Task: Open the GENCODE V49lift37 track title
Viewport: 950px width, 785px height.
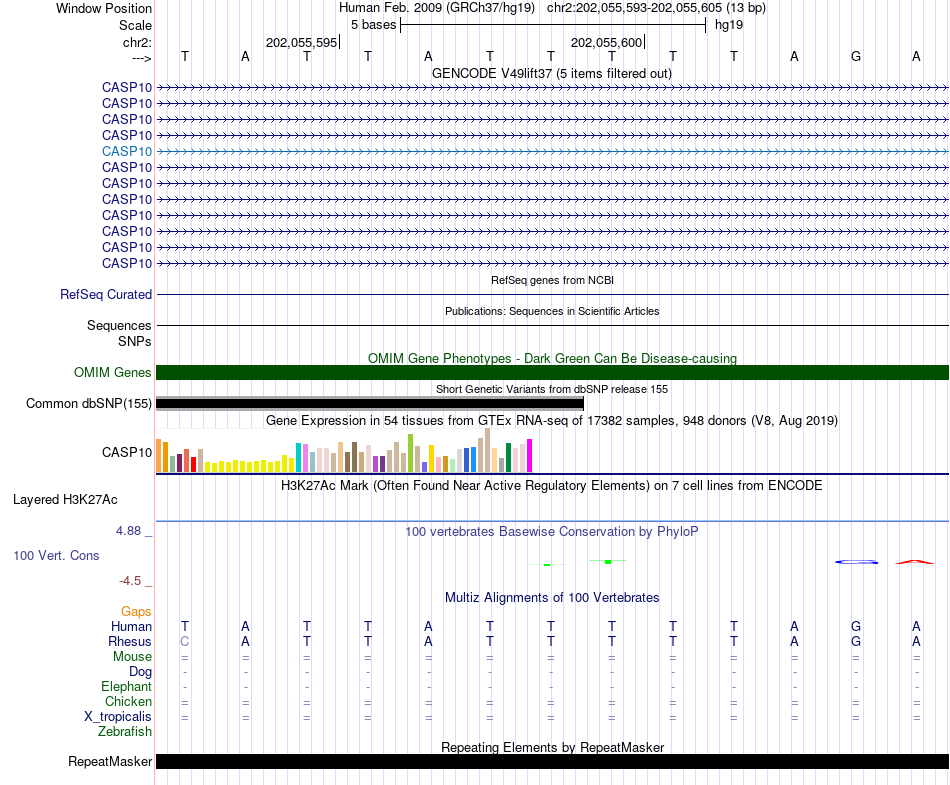Action: point(551,74)
